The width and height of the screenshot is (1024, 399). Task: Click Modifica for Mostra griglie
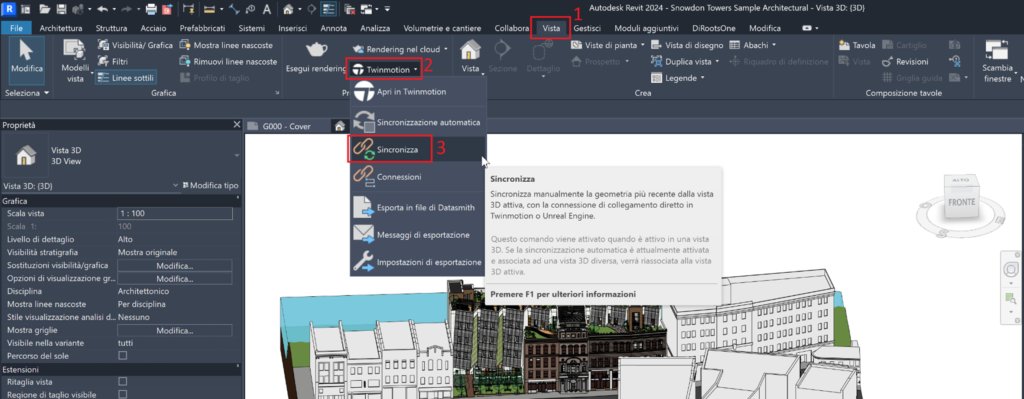point(175,330)
